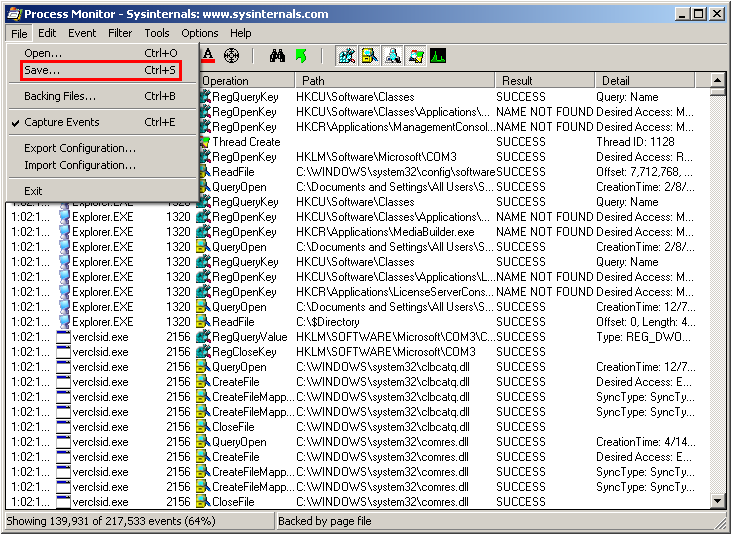Click the Include Process From Window target icon

[x=232, y=56]
